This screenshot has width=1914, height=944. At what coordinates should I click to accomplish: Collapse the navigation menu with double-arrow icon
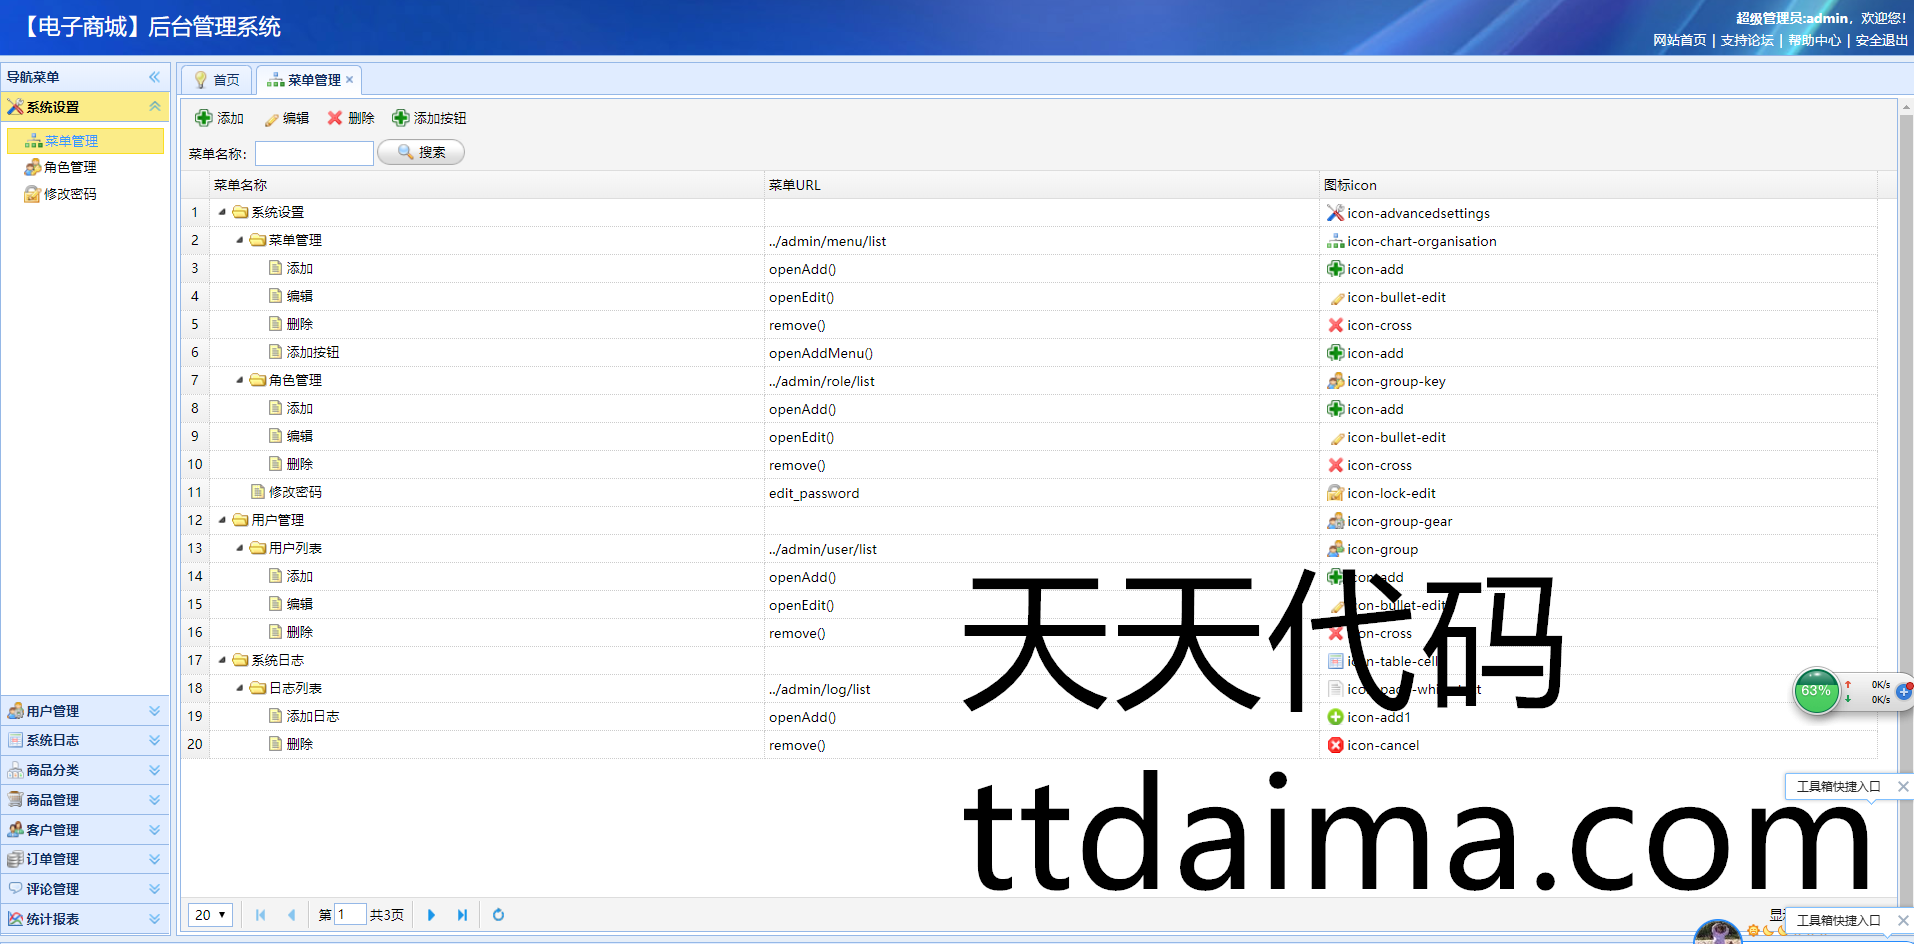[154, 77]
